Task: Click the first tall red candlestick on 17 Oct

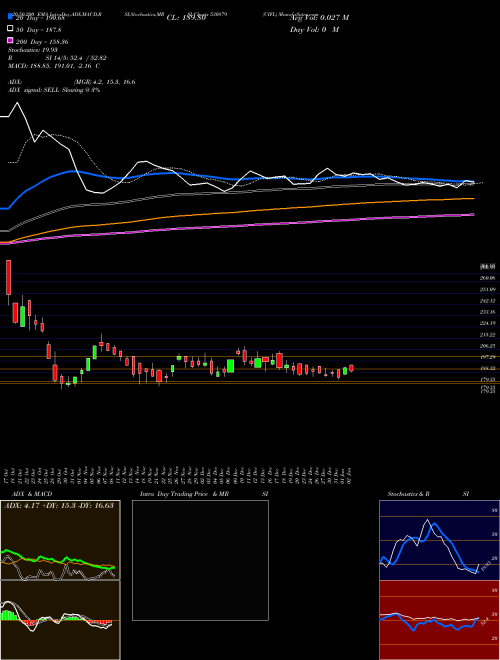Action: pyautogui.click(x=8, y=277)
